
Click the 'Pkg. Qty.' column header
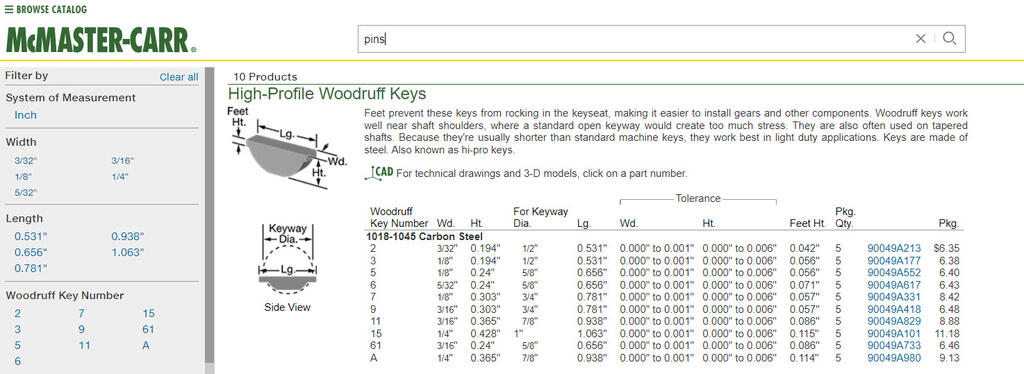pos(846,217)
